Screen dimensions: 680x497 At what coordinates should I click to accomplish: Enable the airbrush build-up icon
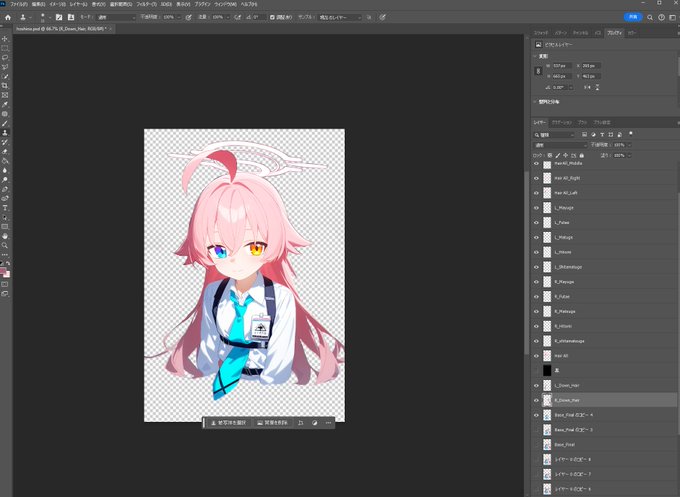238,17
